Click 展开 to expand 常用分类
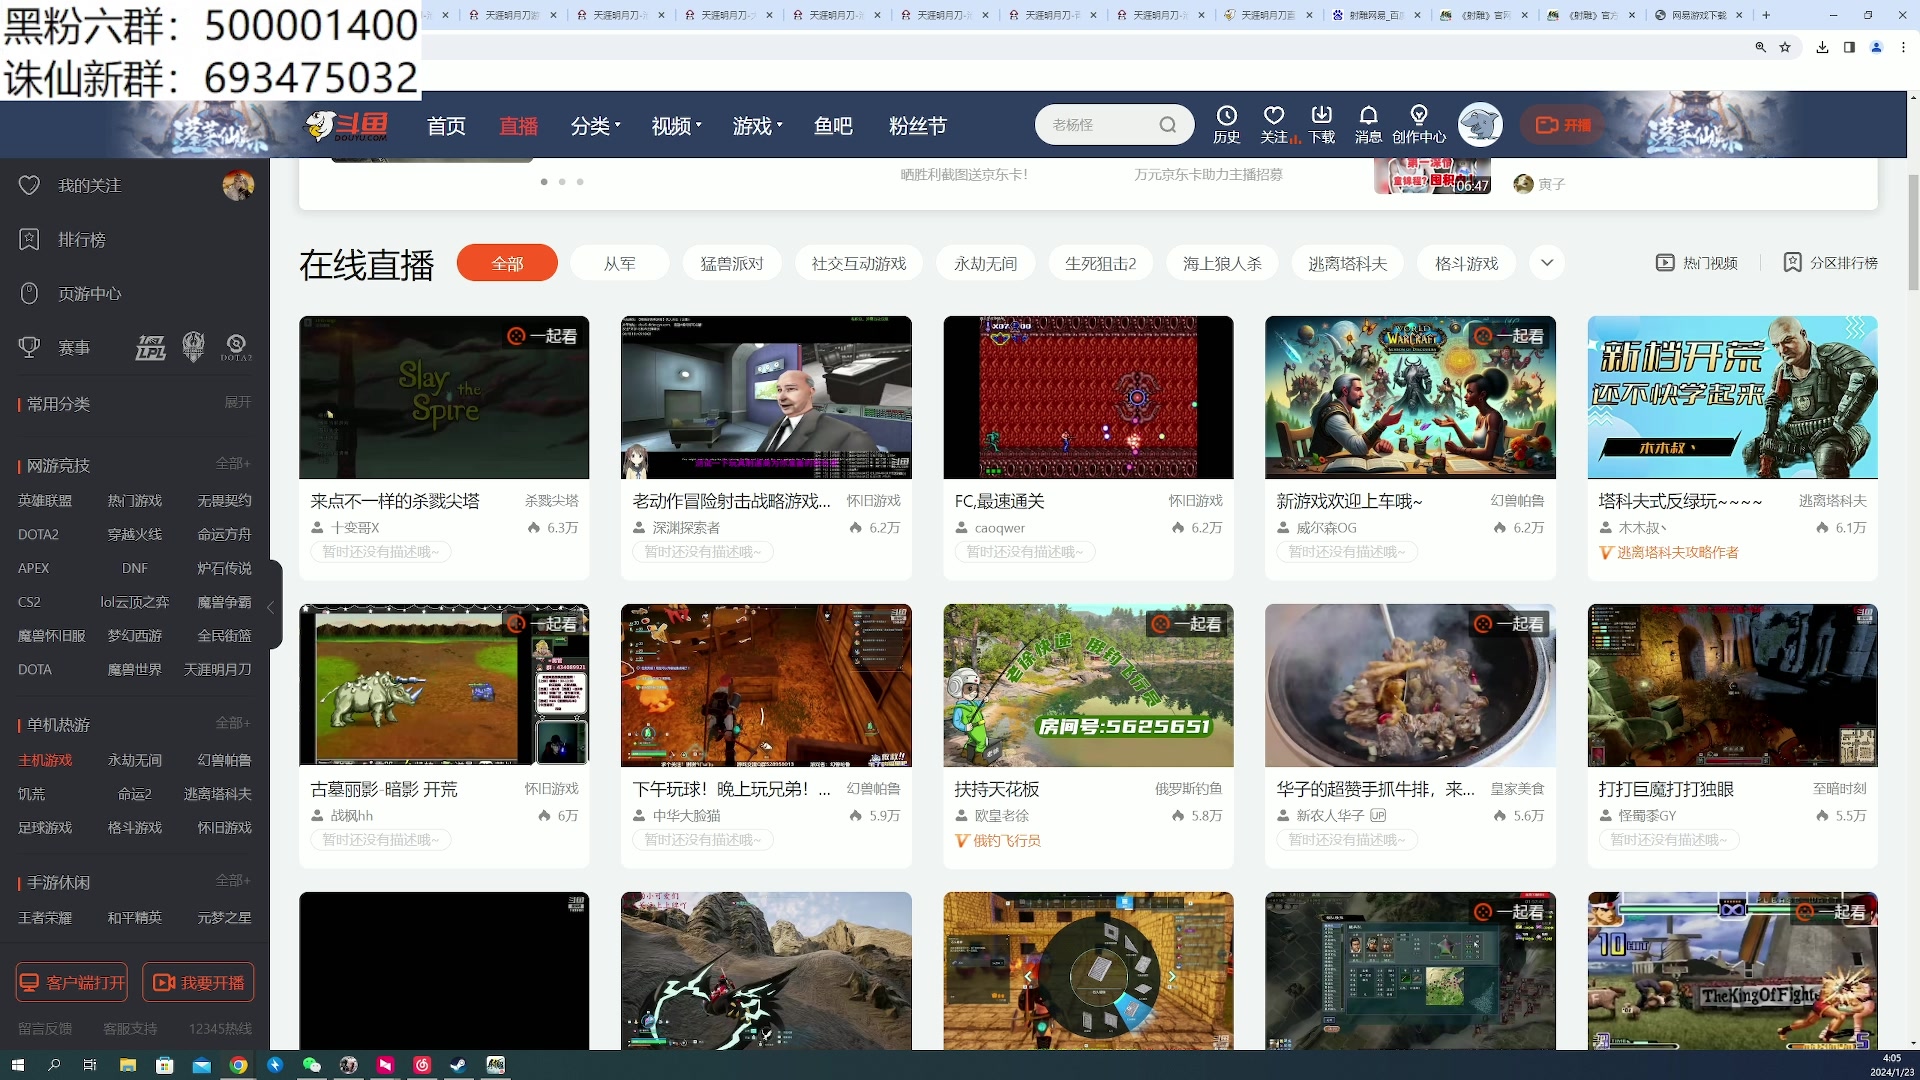 click(x=237, y=402)
